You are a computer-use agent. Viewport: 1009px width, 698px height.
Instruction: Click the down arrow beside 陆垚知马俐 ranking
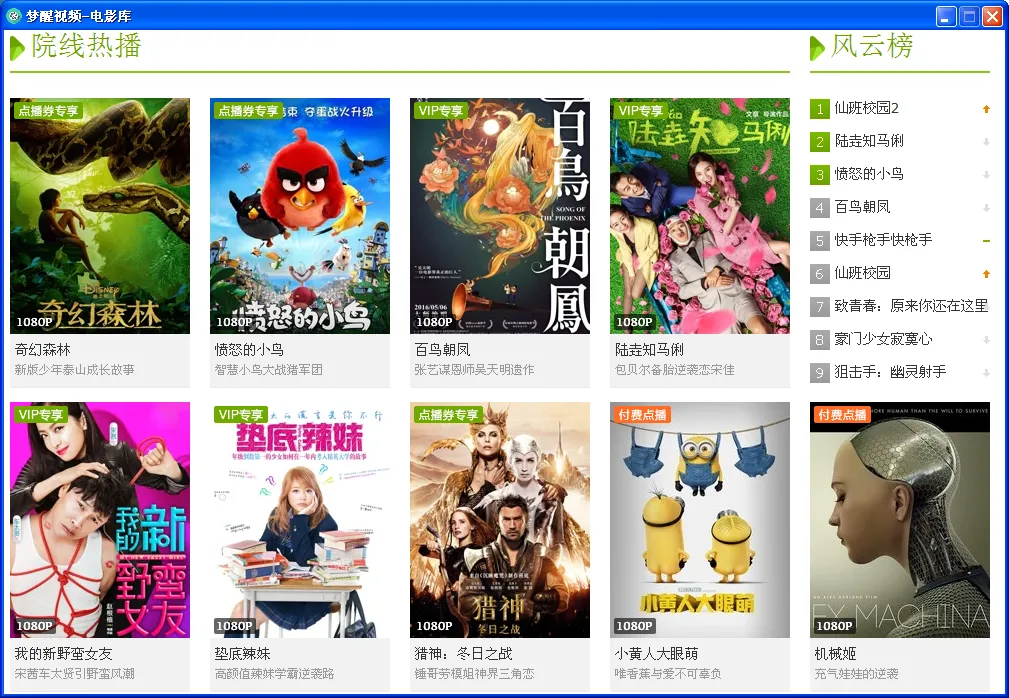coord(986,142)
